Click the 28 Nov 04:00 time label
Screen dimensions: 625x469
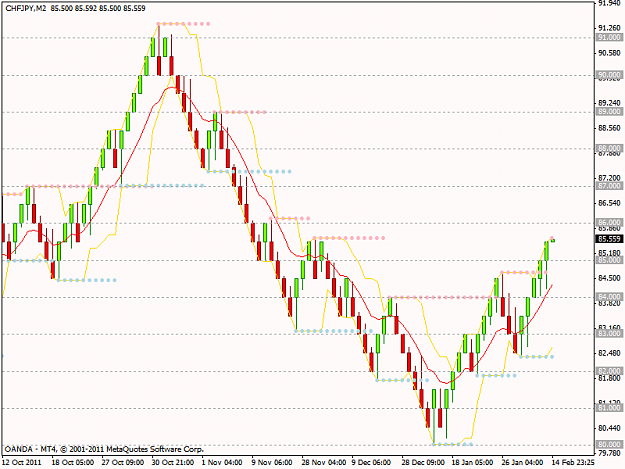pyautogui.click(x=324, y=463)
